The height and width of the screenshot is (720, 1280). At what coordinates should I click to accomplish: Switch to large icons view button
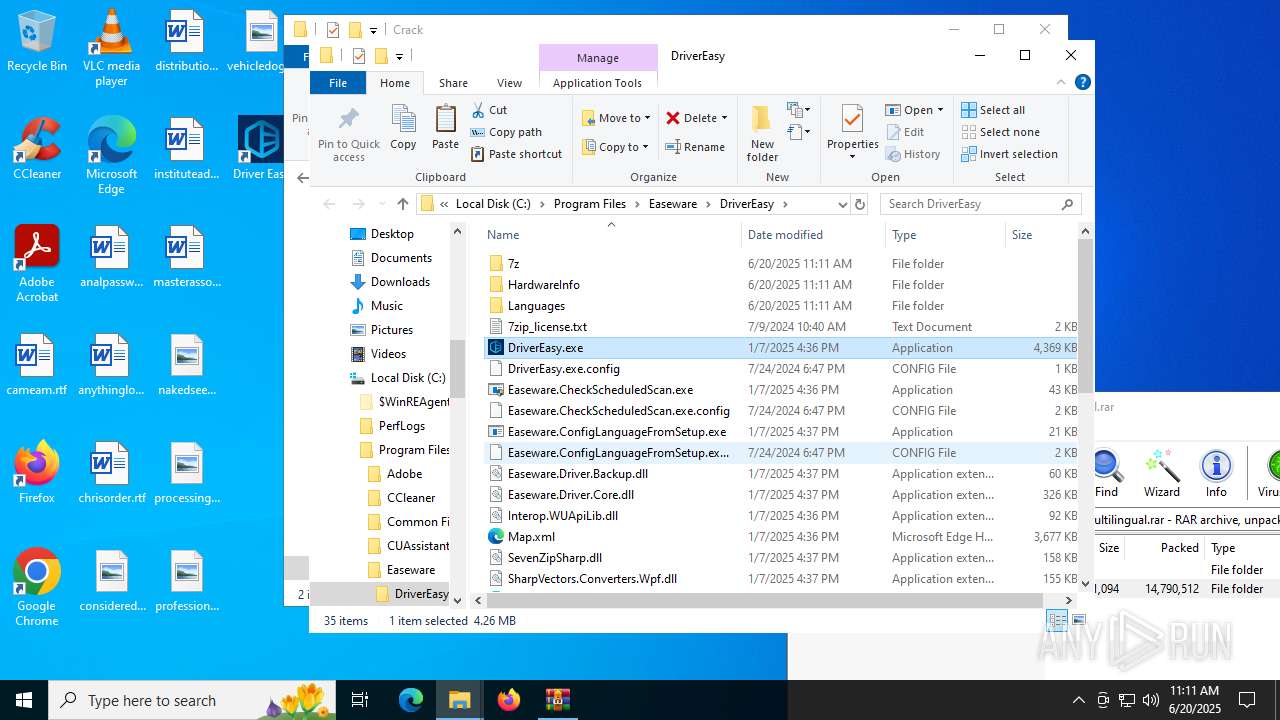pyautogui.click(x=1079, y=621)
